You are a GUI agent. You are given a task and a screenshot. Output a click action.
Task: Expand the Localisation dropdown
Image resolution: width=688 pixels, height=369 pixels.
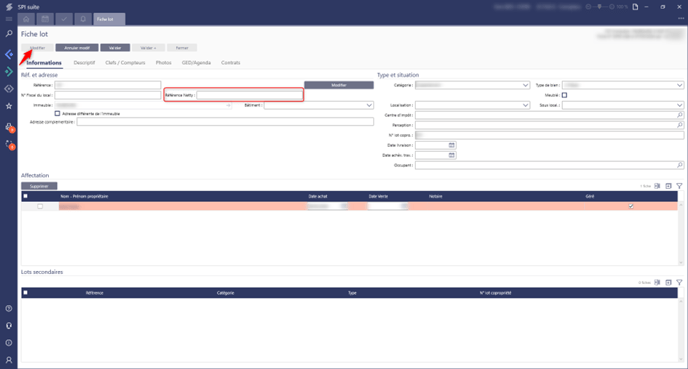(x=525, y=105)
